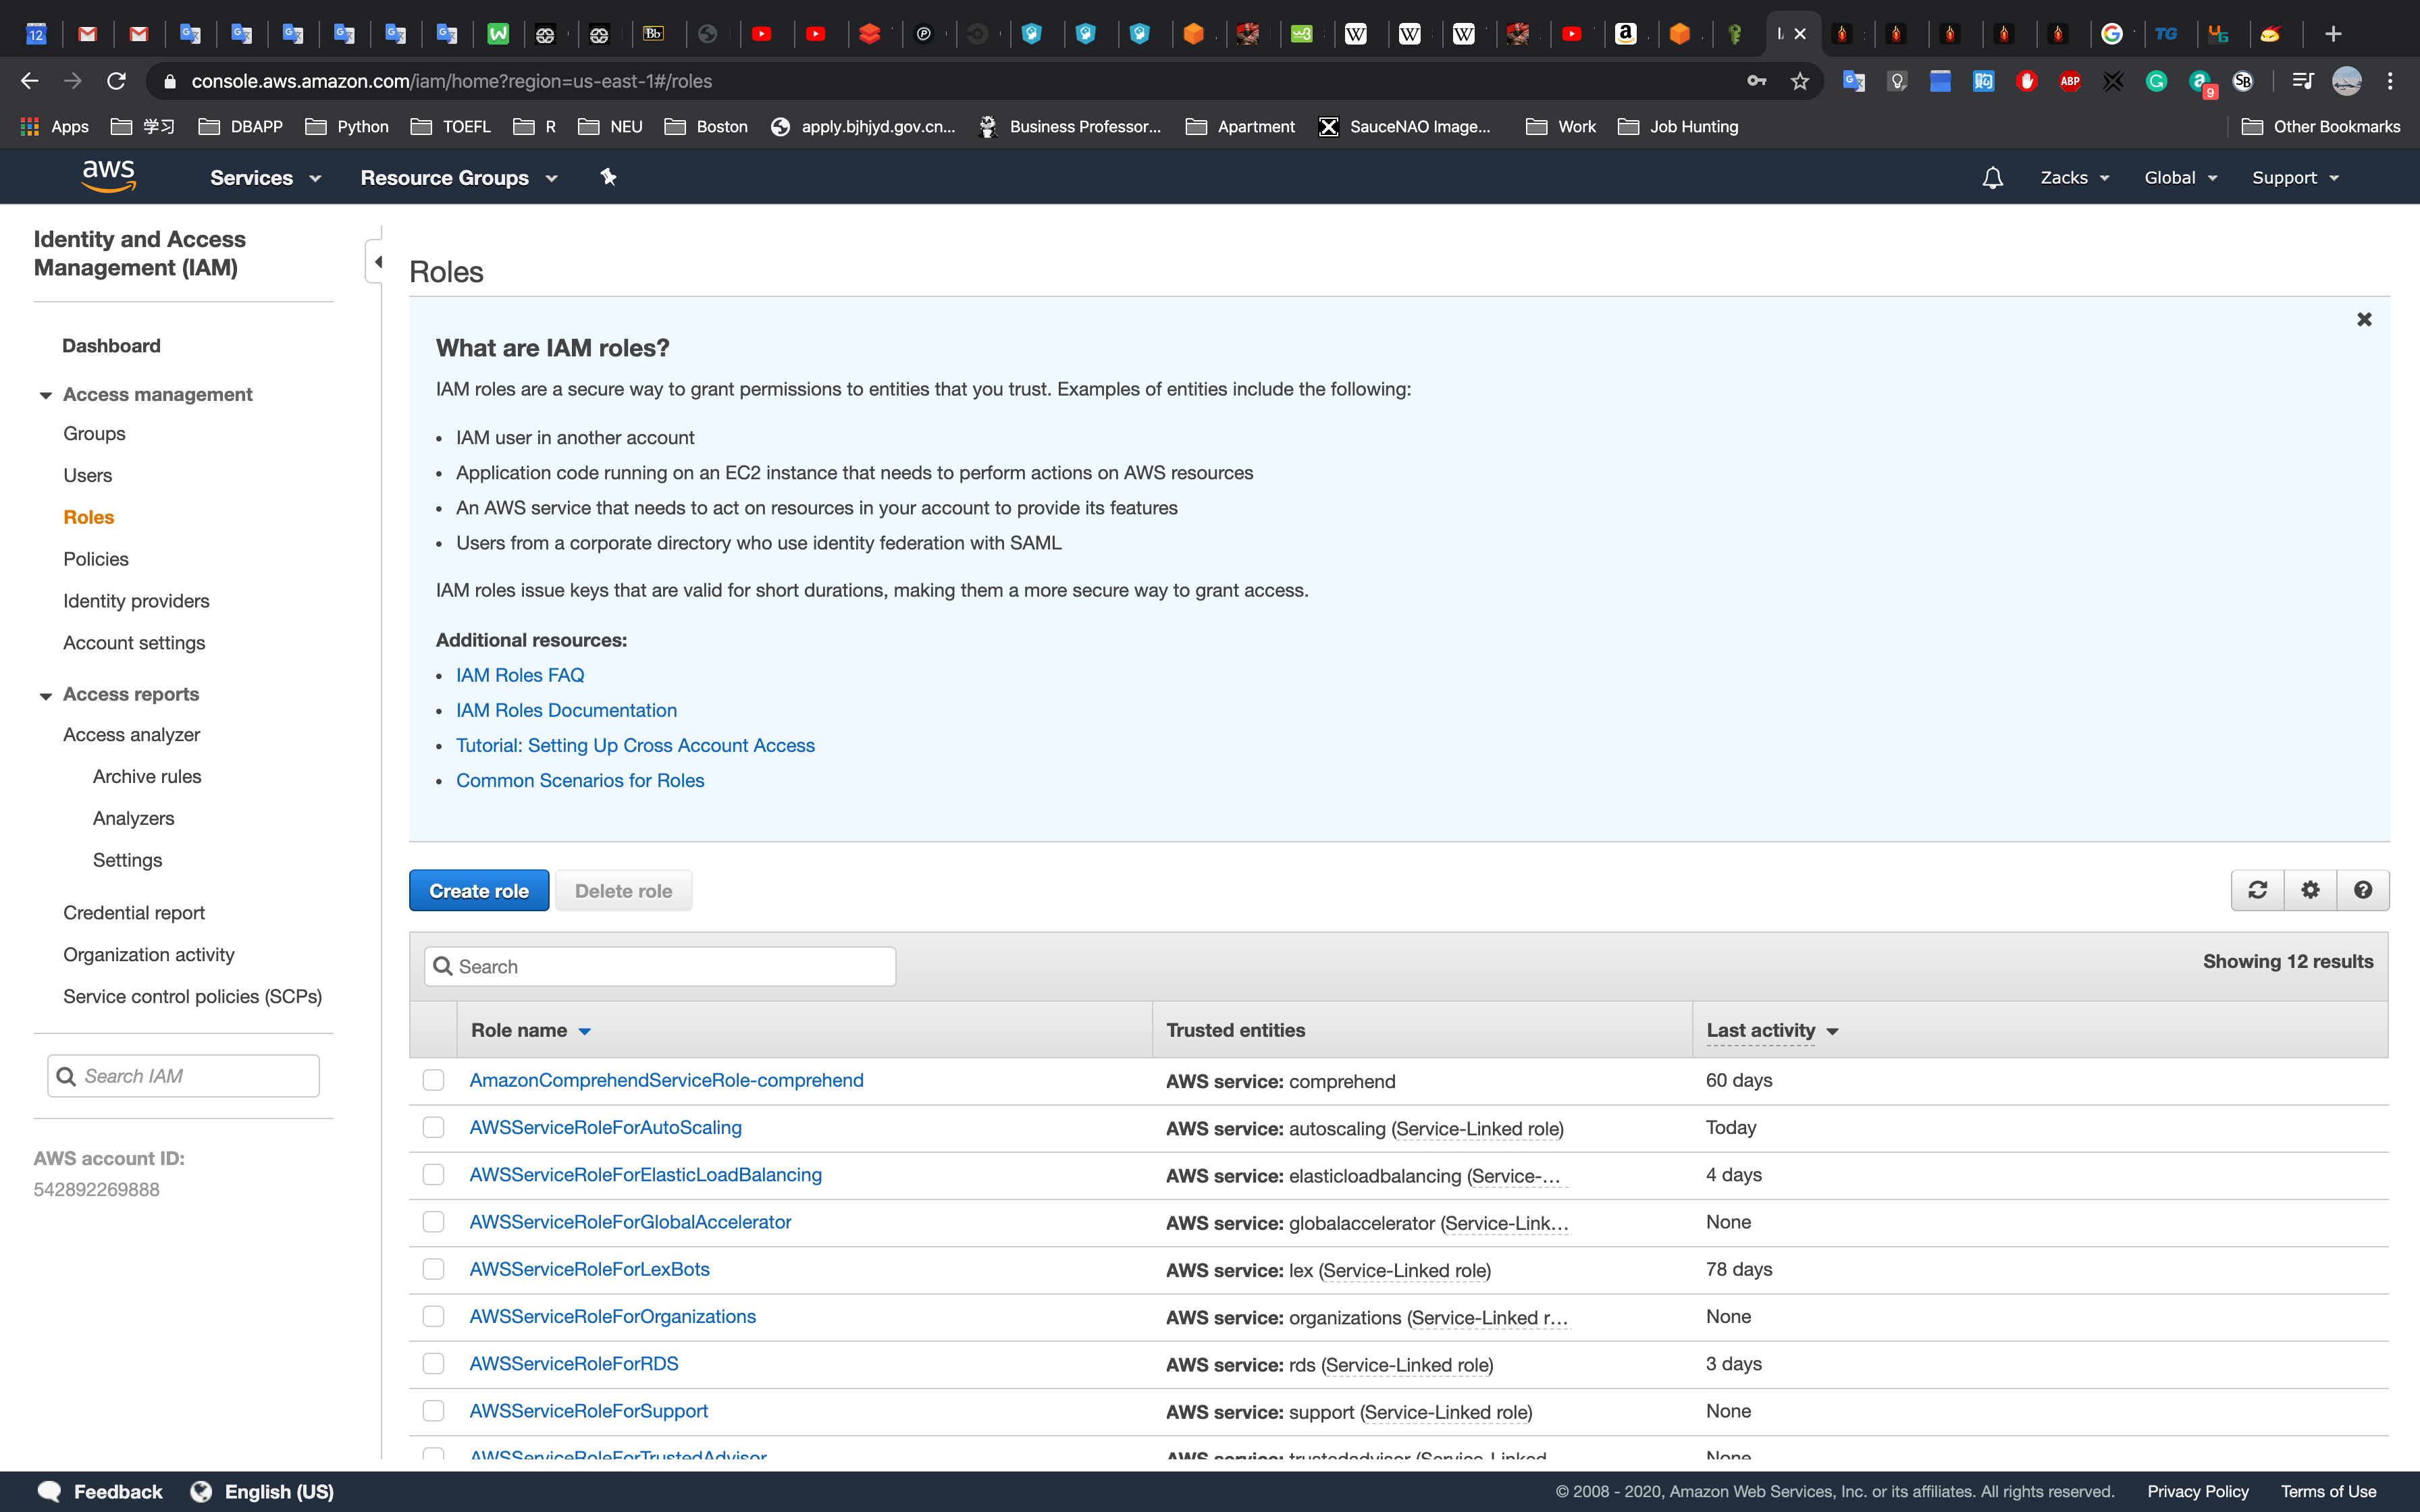Click the Create role button
This screenshot has height=1512, width=2420.
coord(479,890)
